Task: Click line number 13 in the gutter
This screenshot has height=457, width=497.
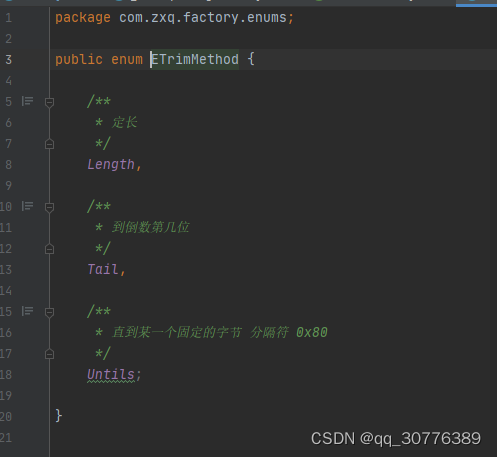Action: click(x=6, y=270)
